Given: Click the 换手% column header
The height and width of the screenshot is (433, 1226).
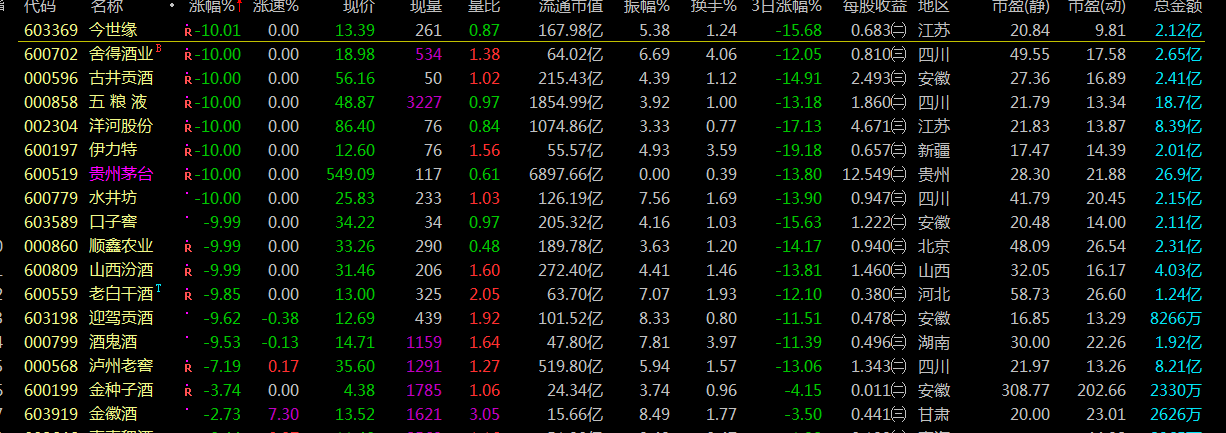Looking at the screenshot, I should click(x=714, y=6).
